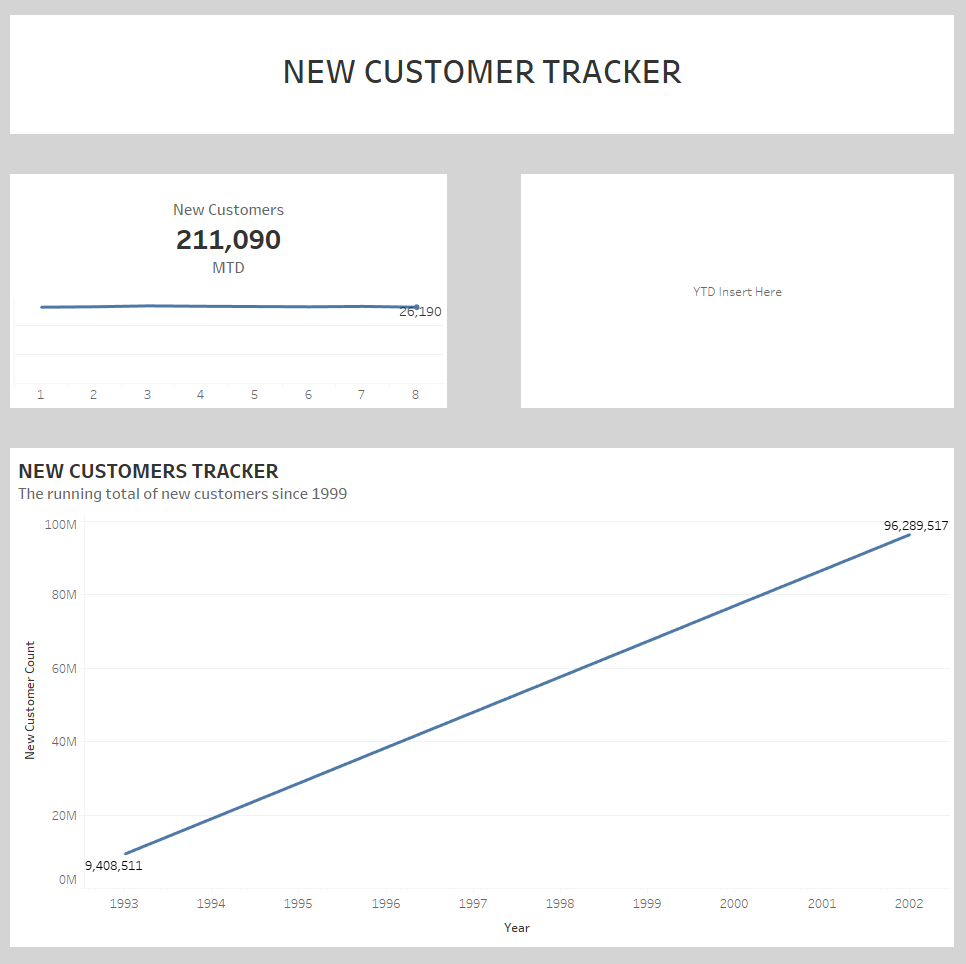Click the YTD Insert Here placeholder
Image resolution: width=966 pixels, height=964 pixels.
737,292
